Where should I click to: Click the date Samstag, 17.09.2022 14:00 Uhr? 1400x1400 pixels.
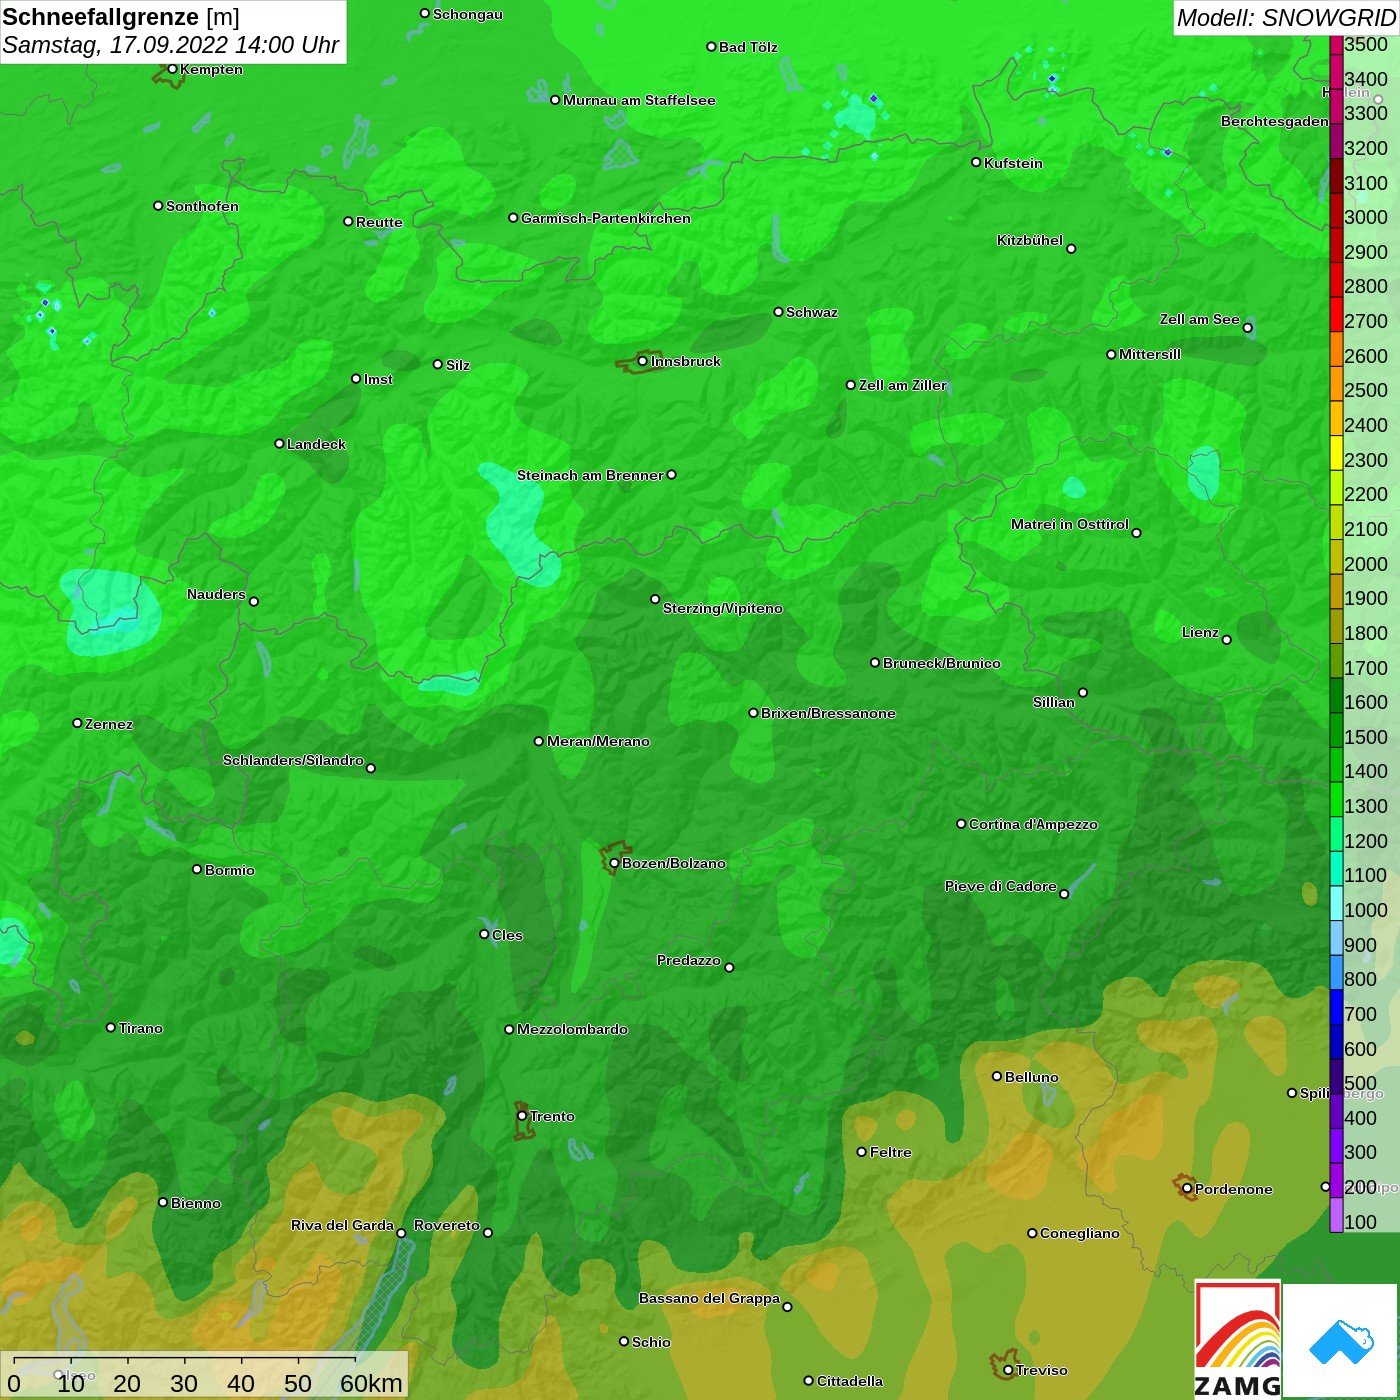171,45
